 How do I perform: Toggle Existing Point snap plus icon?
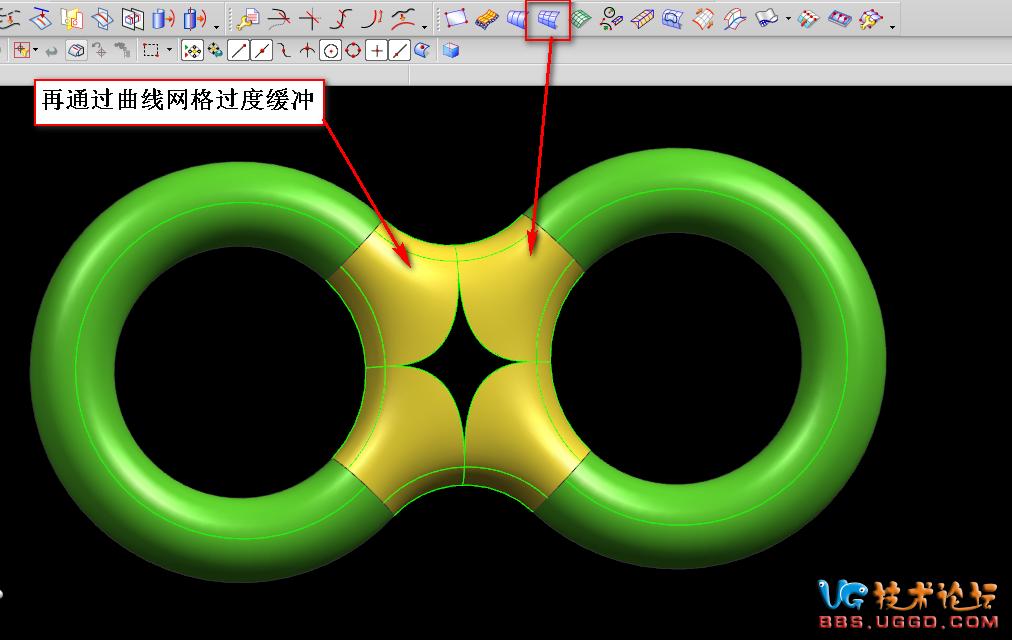376,50
